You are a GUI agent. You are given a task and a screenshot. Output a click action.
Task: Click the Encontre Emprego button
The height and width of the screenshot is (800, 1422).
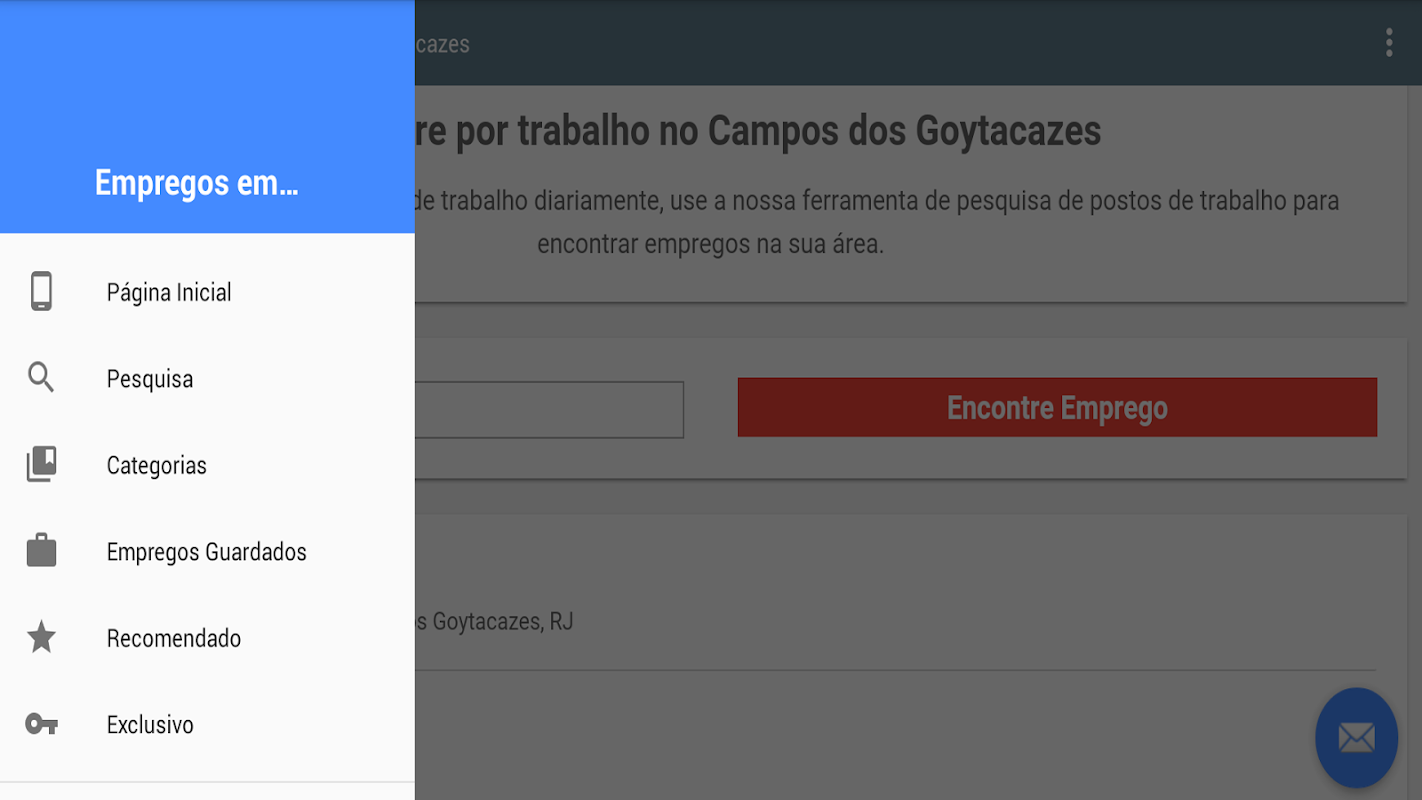[x=1057, y=407]
